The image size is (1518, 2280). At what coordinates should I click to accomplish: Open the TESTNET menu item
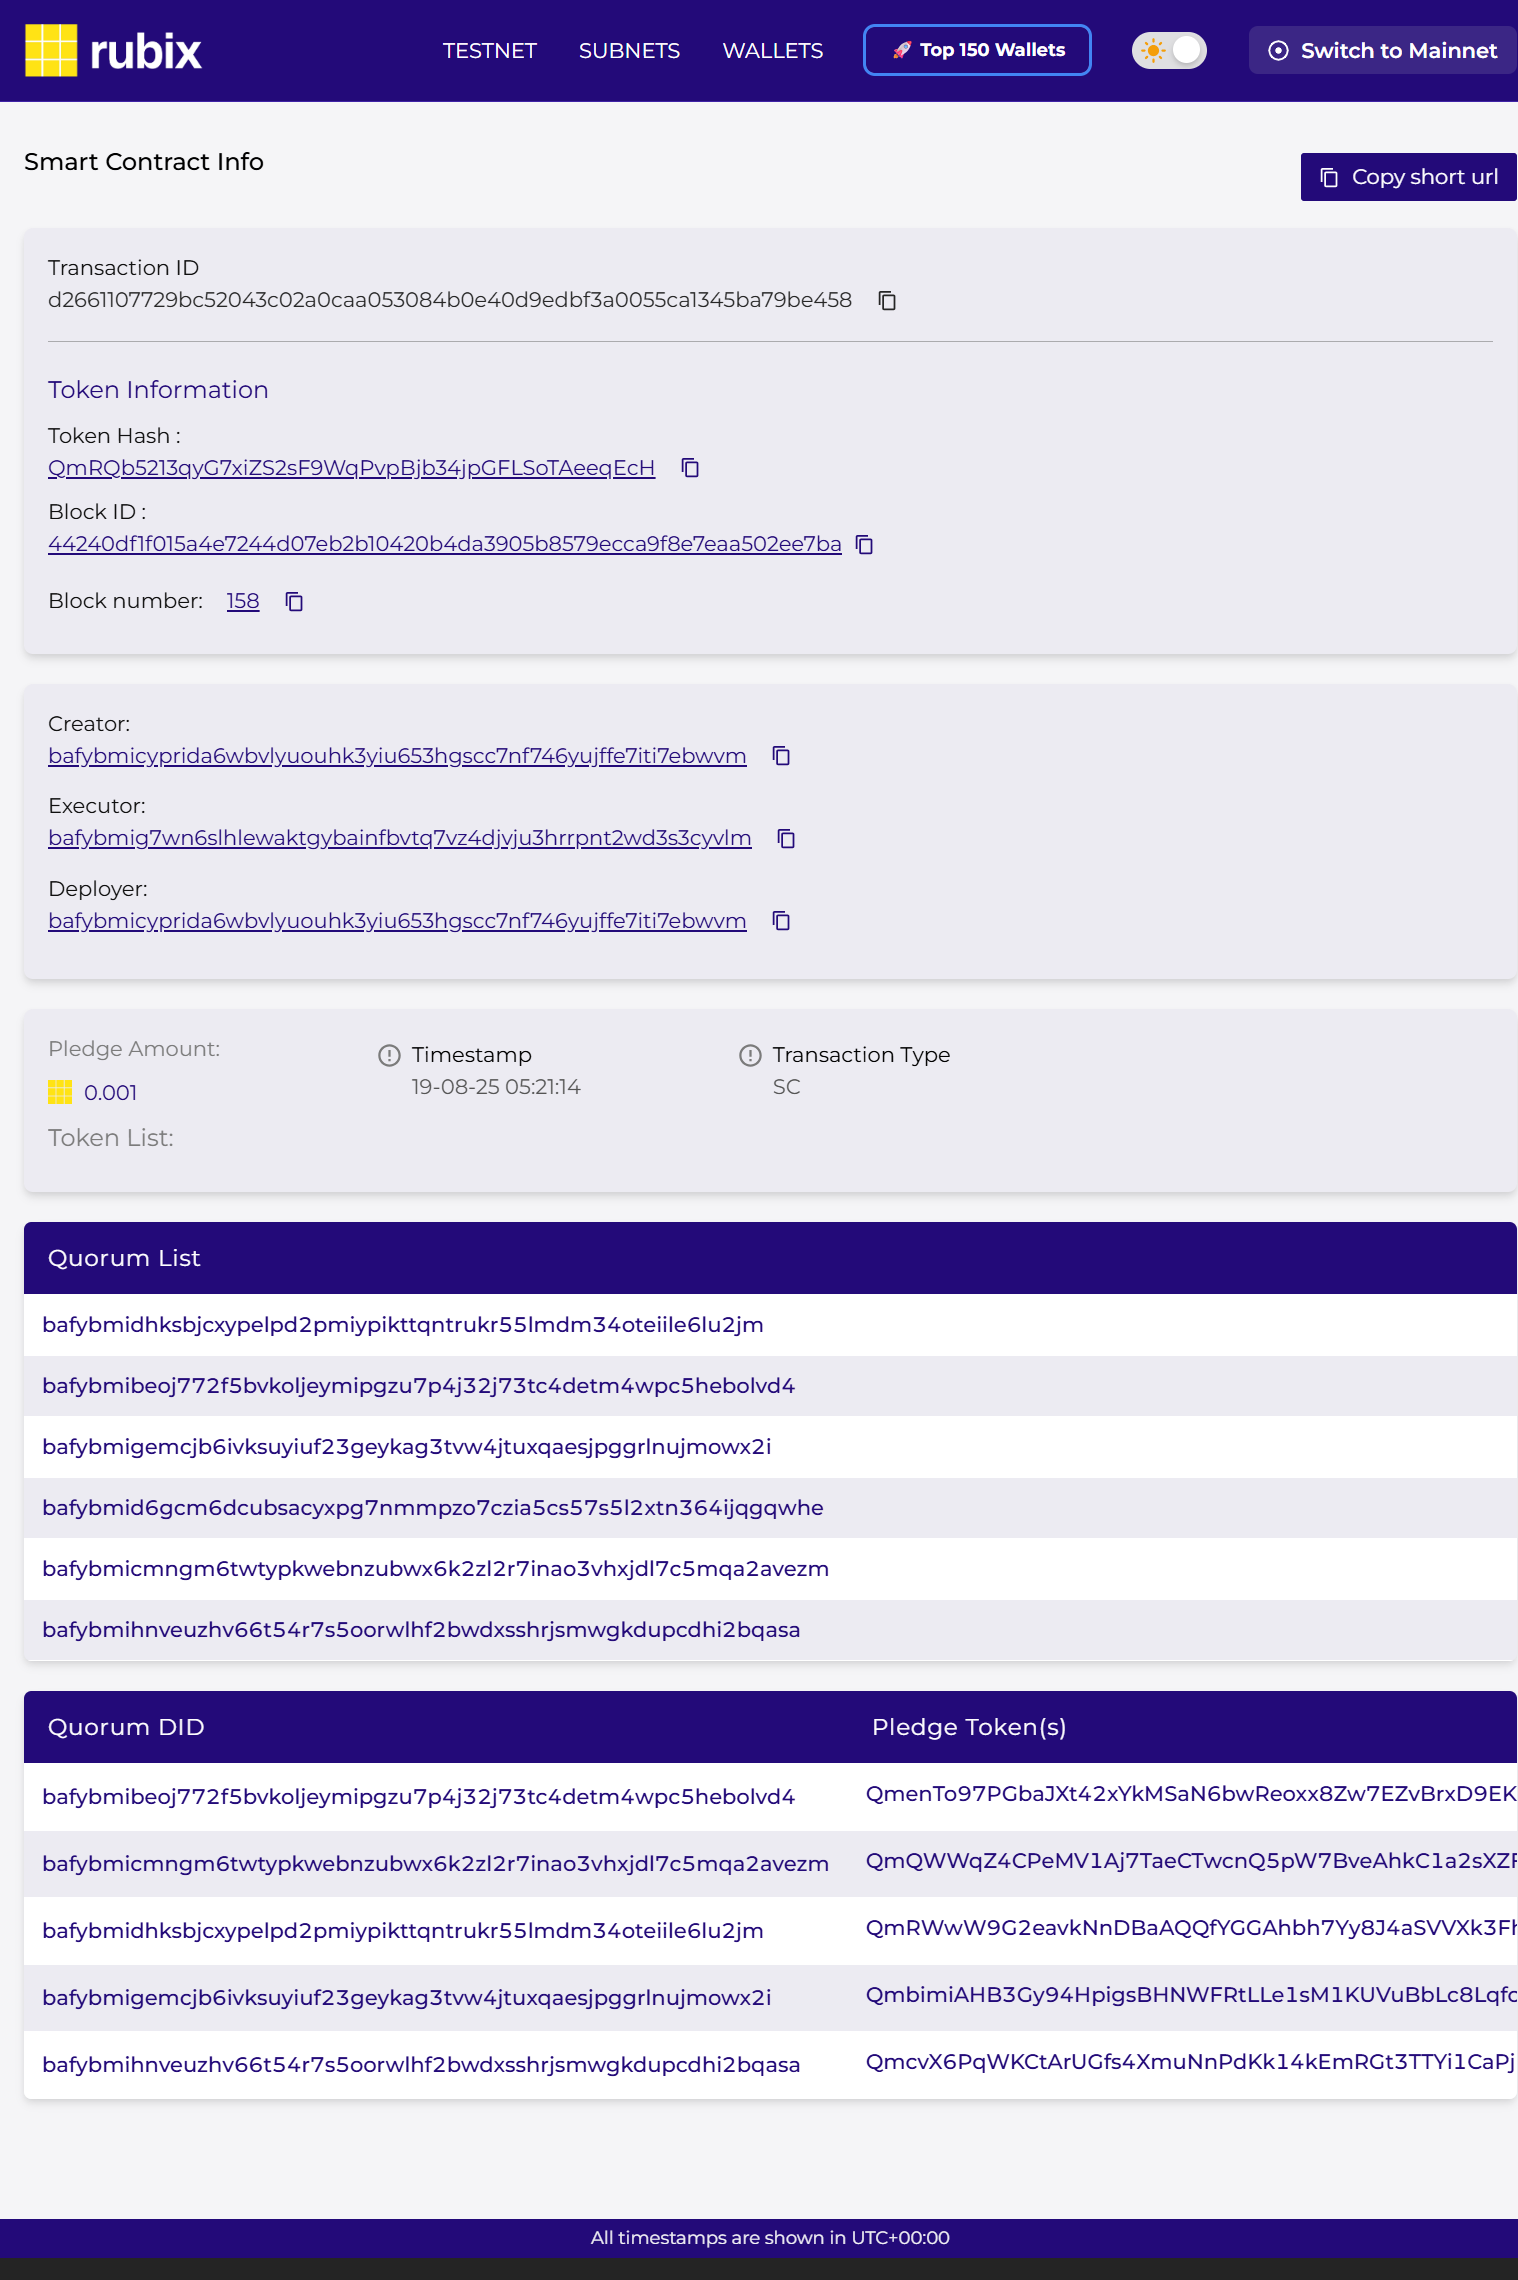pos(489,51)
